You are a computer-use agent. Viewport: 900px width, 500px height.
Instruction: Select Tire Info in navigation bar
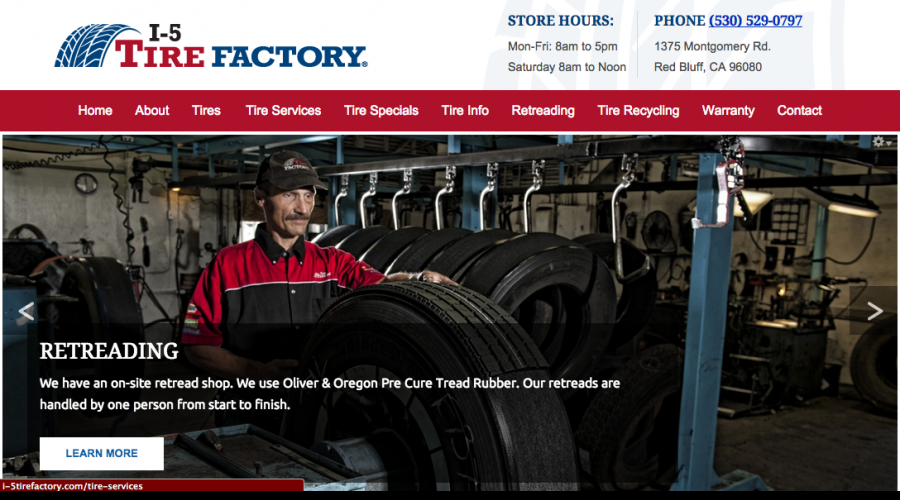click(465, 110)
